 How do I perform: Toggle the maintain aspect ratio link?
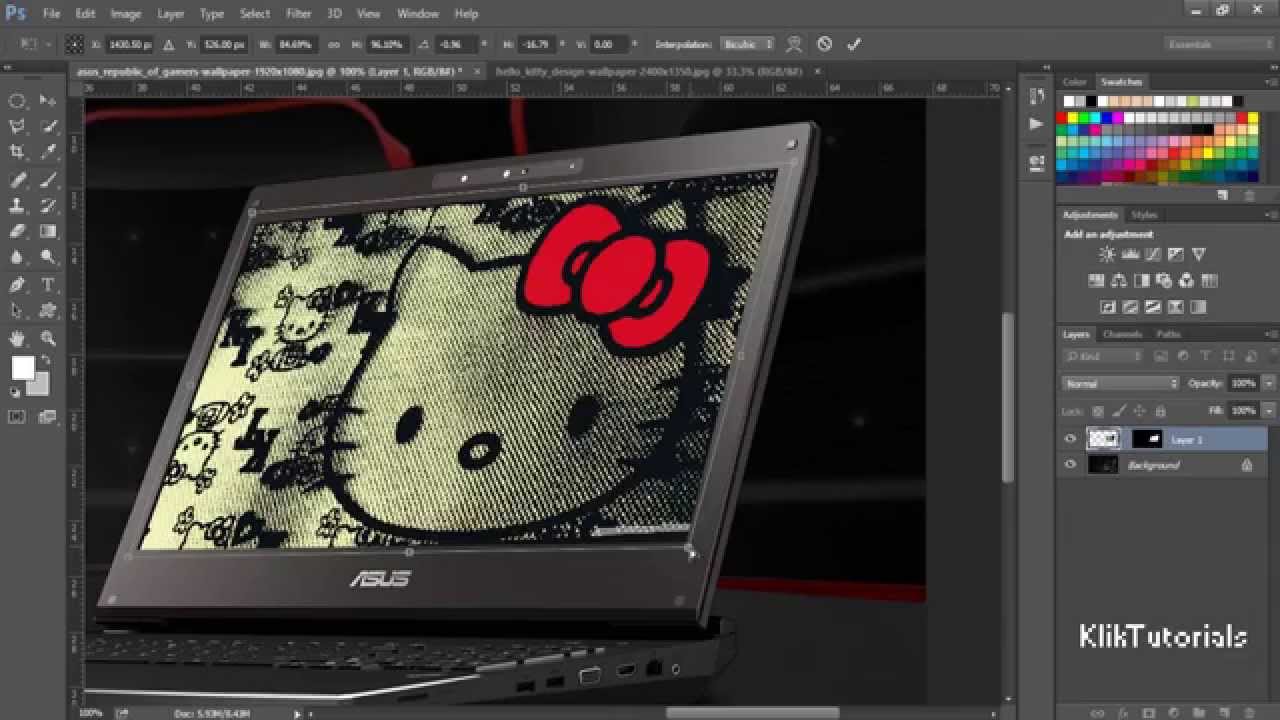point(334,44)
